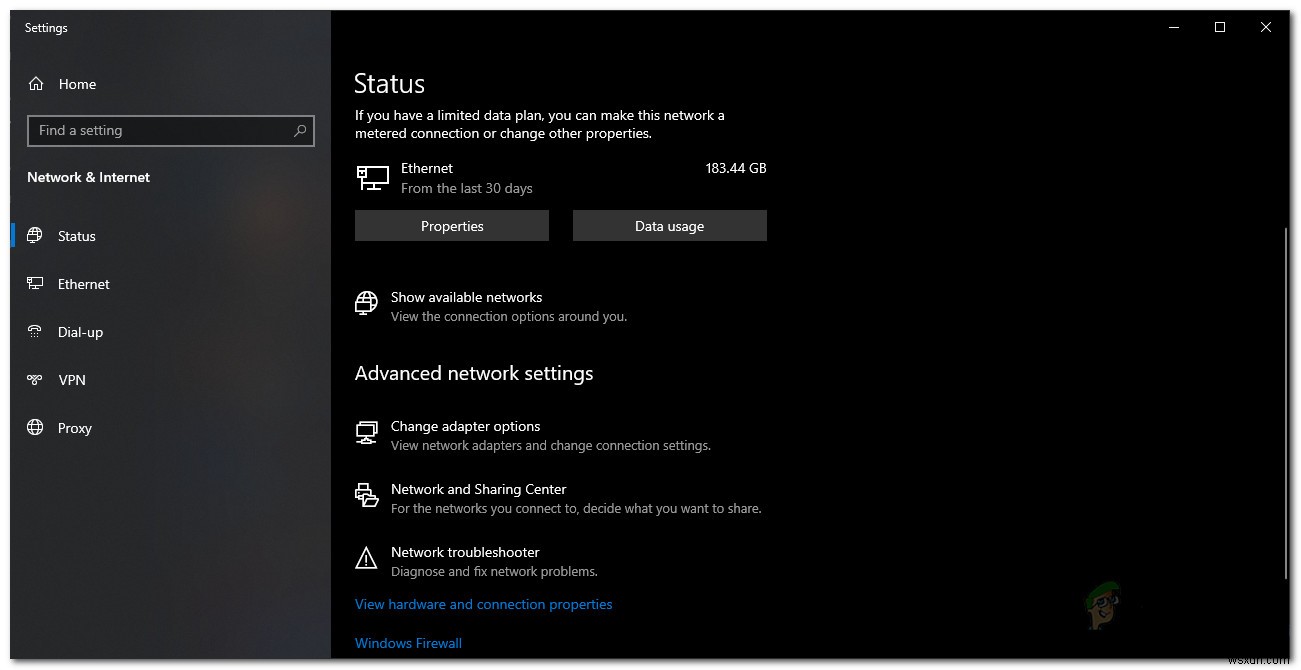This screenshot has width=1301, height=670.
Task: Click the Ethernet monitor icon showing data usage
Action: click(372, 177)
